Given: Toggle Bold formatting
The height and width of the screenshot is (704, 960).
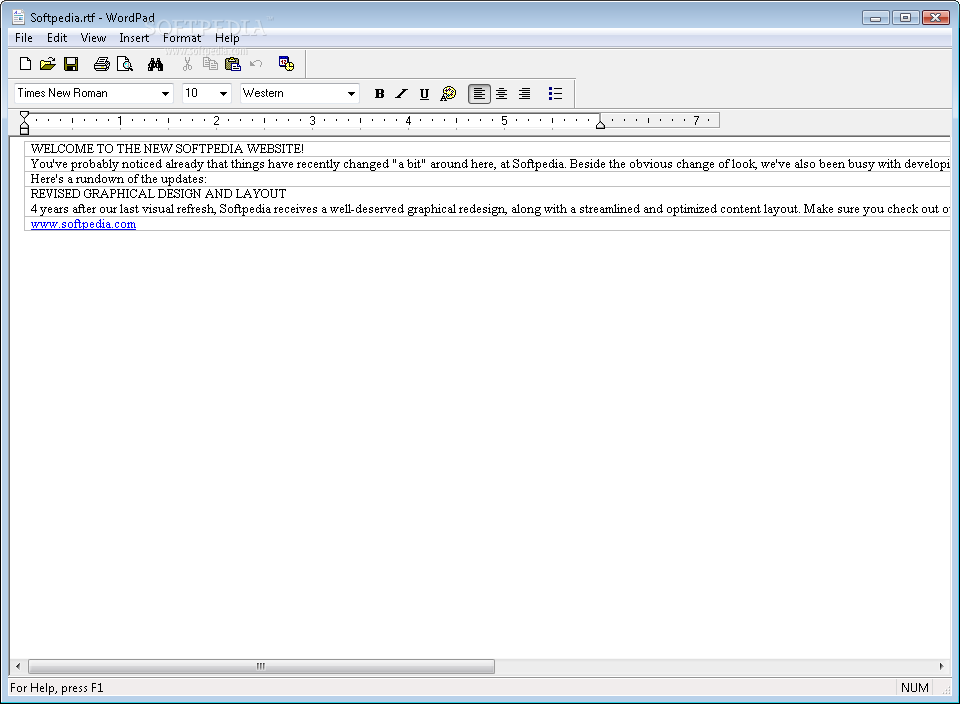Looking at the screenshot, I should coord(379,94).
